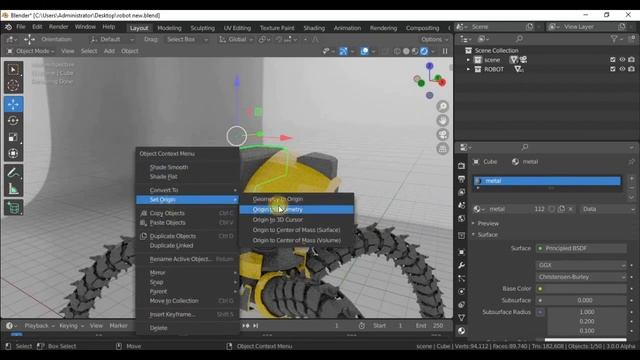
Task: Click the timeline End frame field
Action: [x=430, y=326]
